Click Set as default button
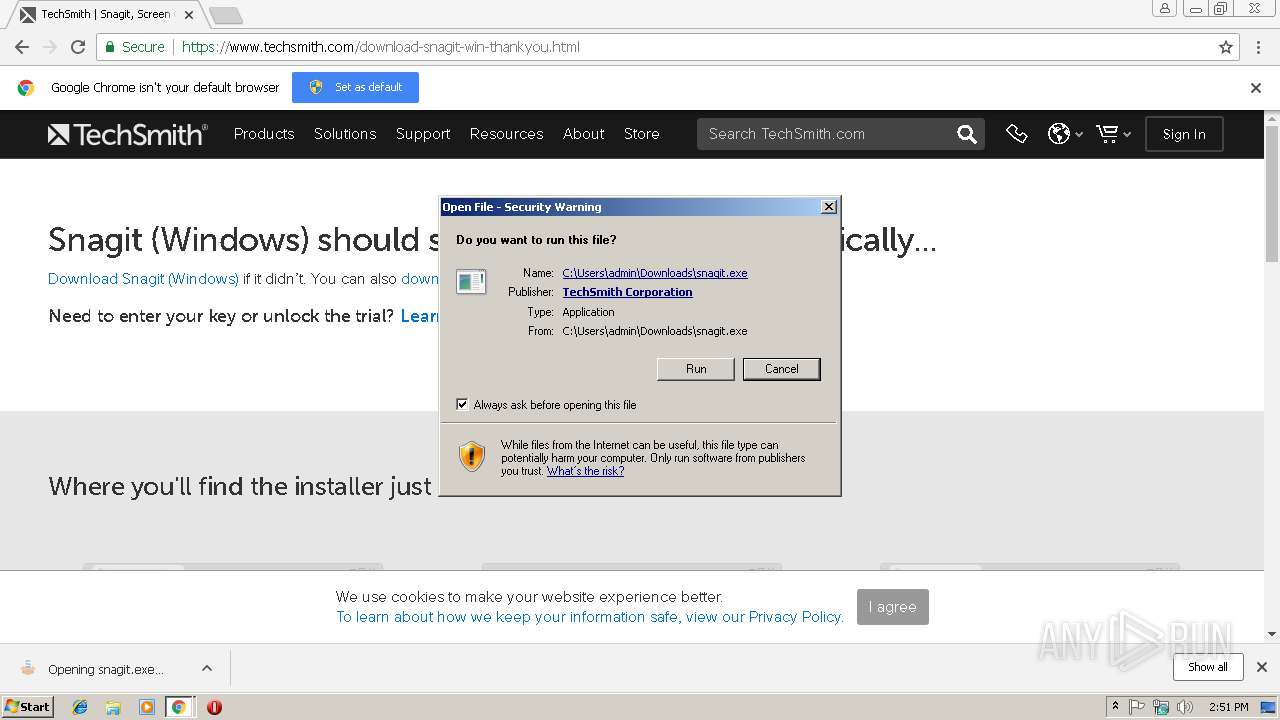Screen dimensions: 1280x720 tap(355, 87)
